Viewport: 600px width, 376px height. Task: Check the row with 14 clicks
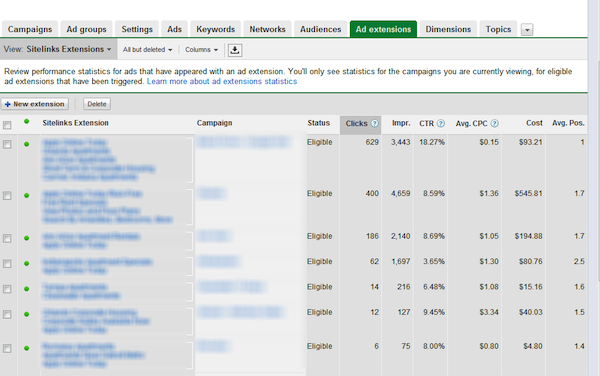7,289
